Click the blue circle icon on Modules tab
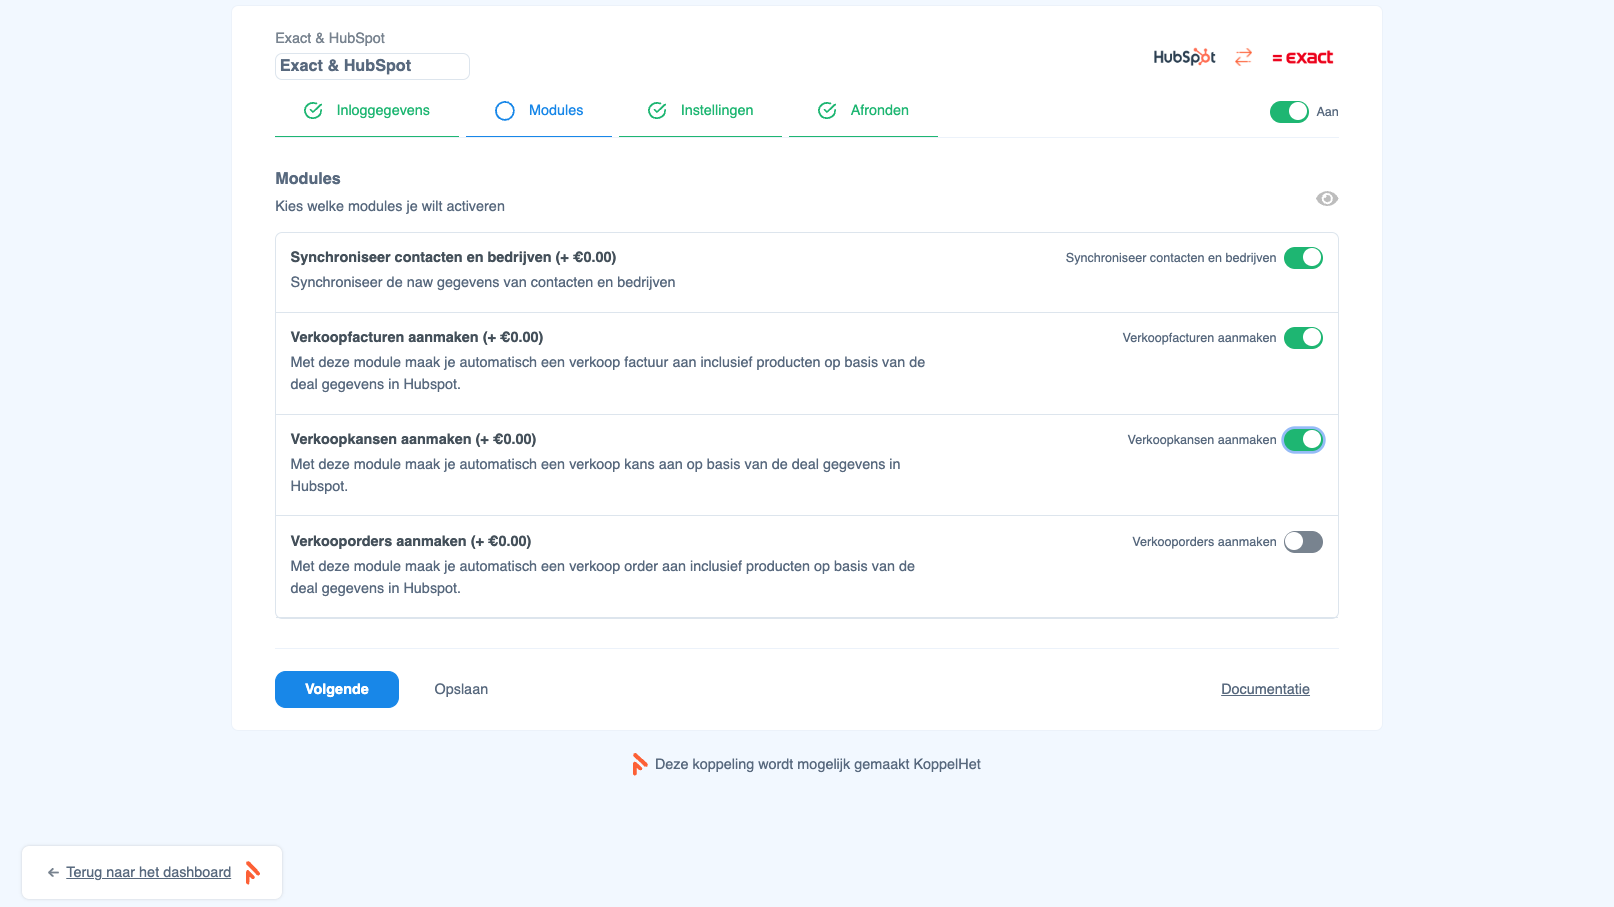This screenshot has width=1614, height=907. [x=504, y=110]
